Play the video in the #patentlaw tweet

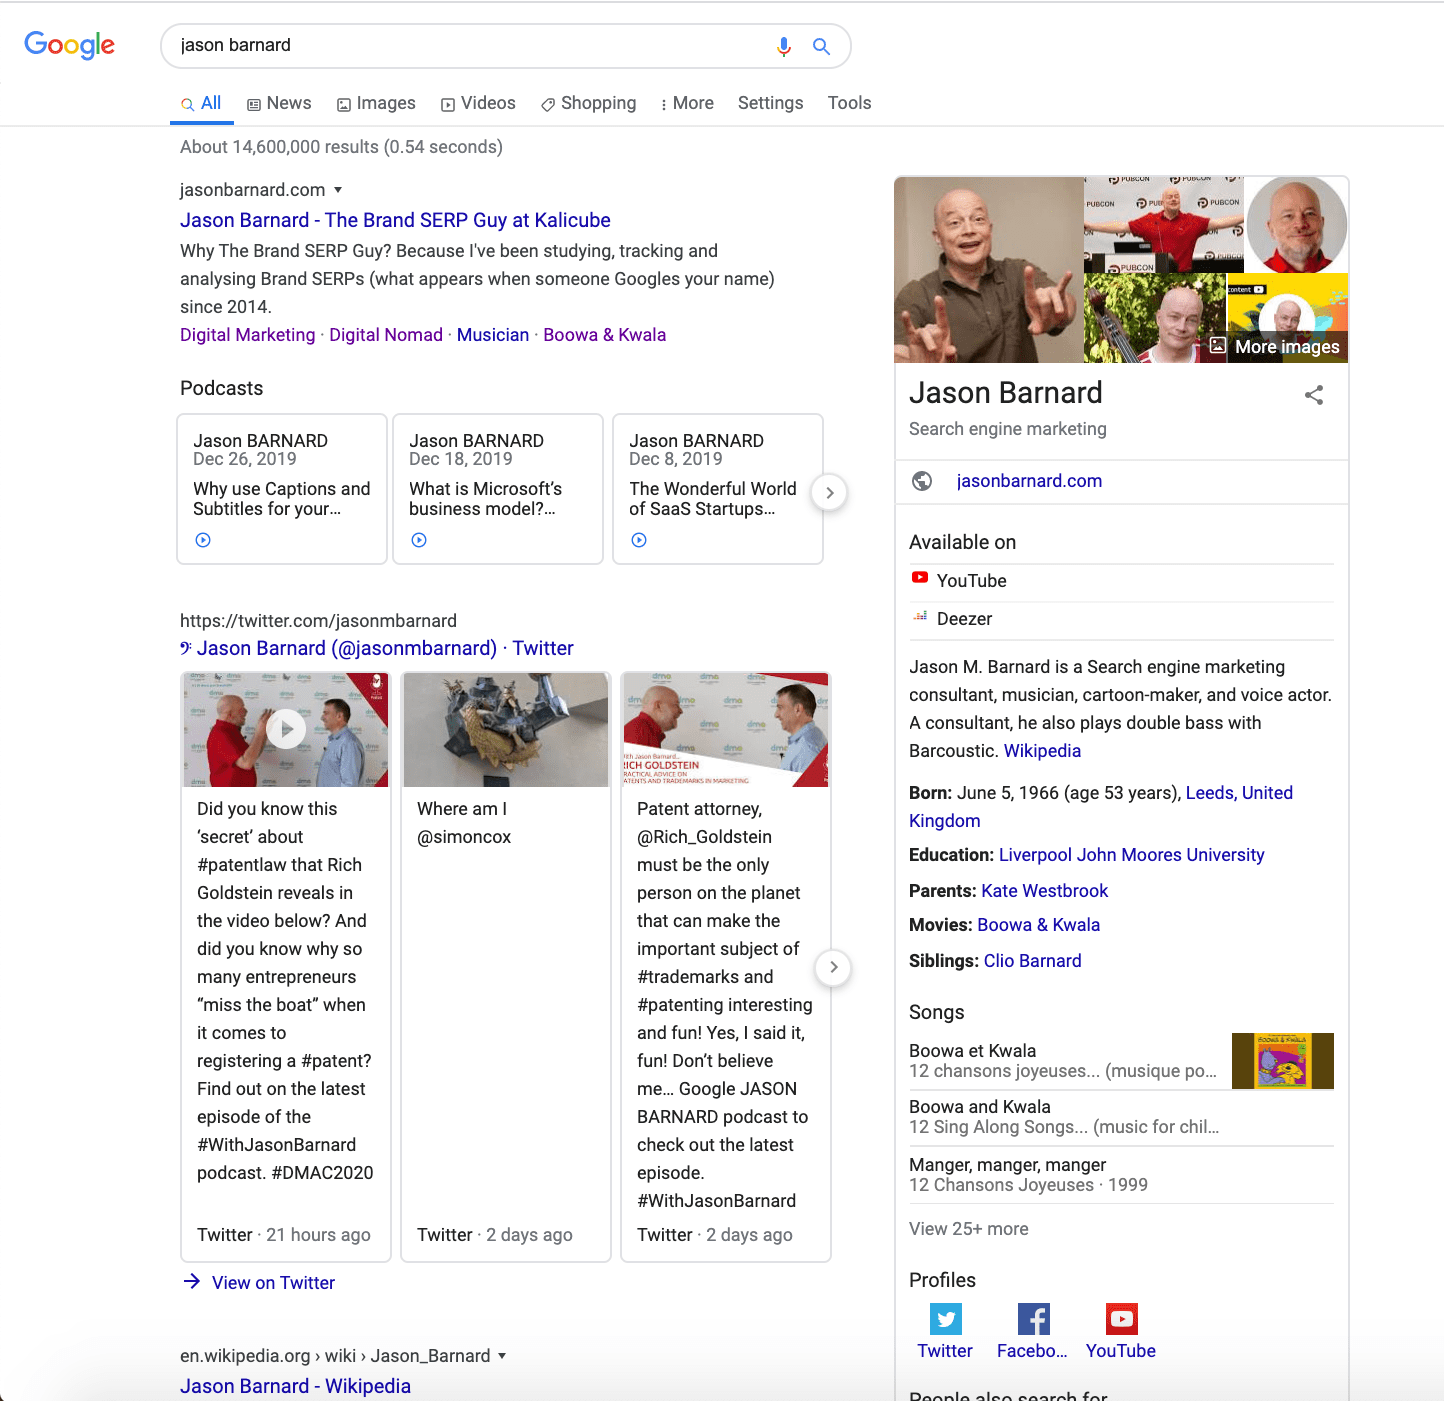click(x=287, y=729)
